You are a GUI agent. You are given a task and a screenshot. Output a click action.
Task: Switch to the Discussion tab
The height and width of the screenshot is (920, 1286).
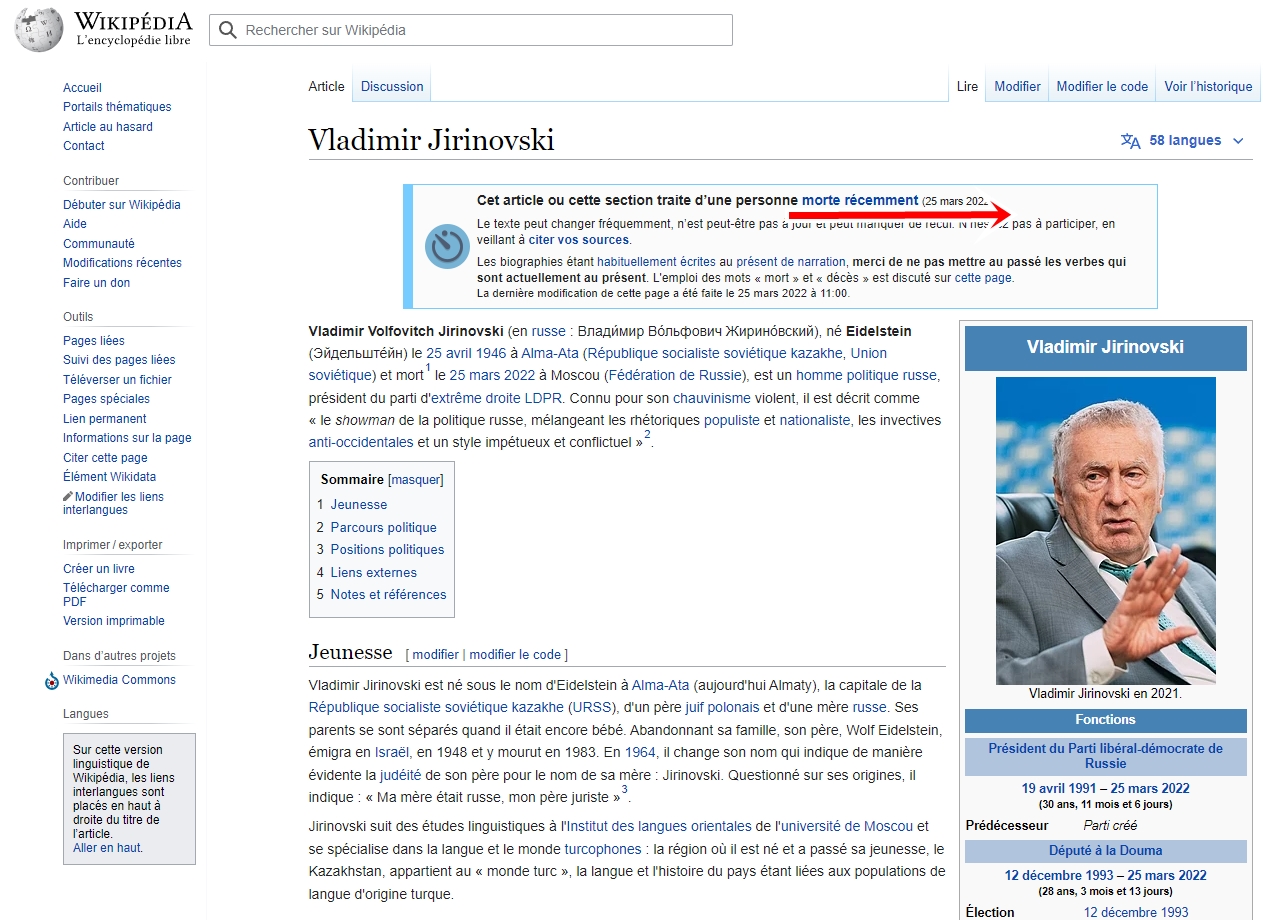tap(392, 87)
